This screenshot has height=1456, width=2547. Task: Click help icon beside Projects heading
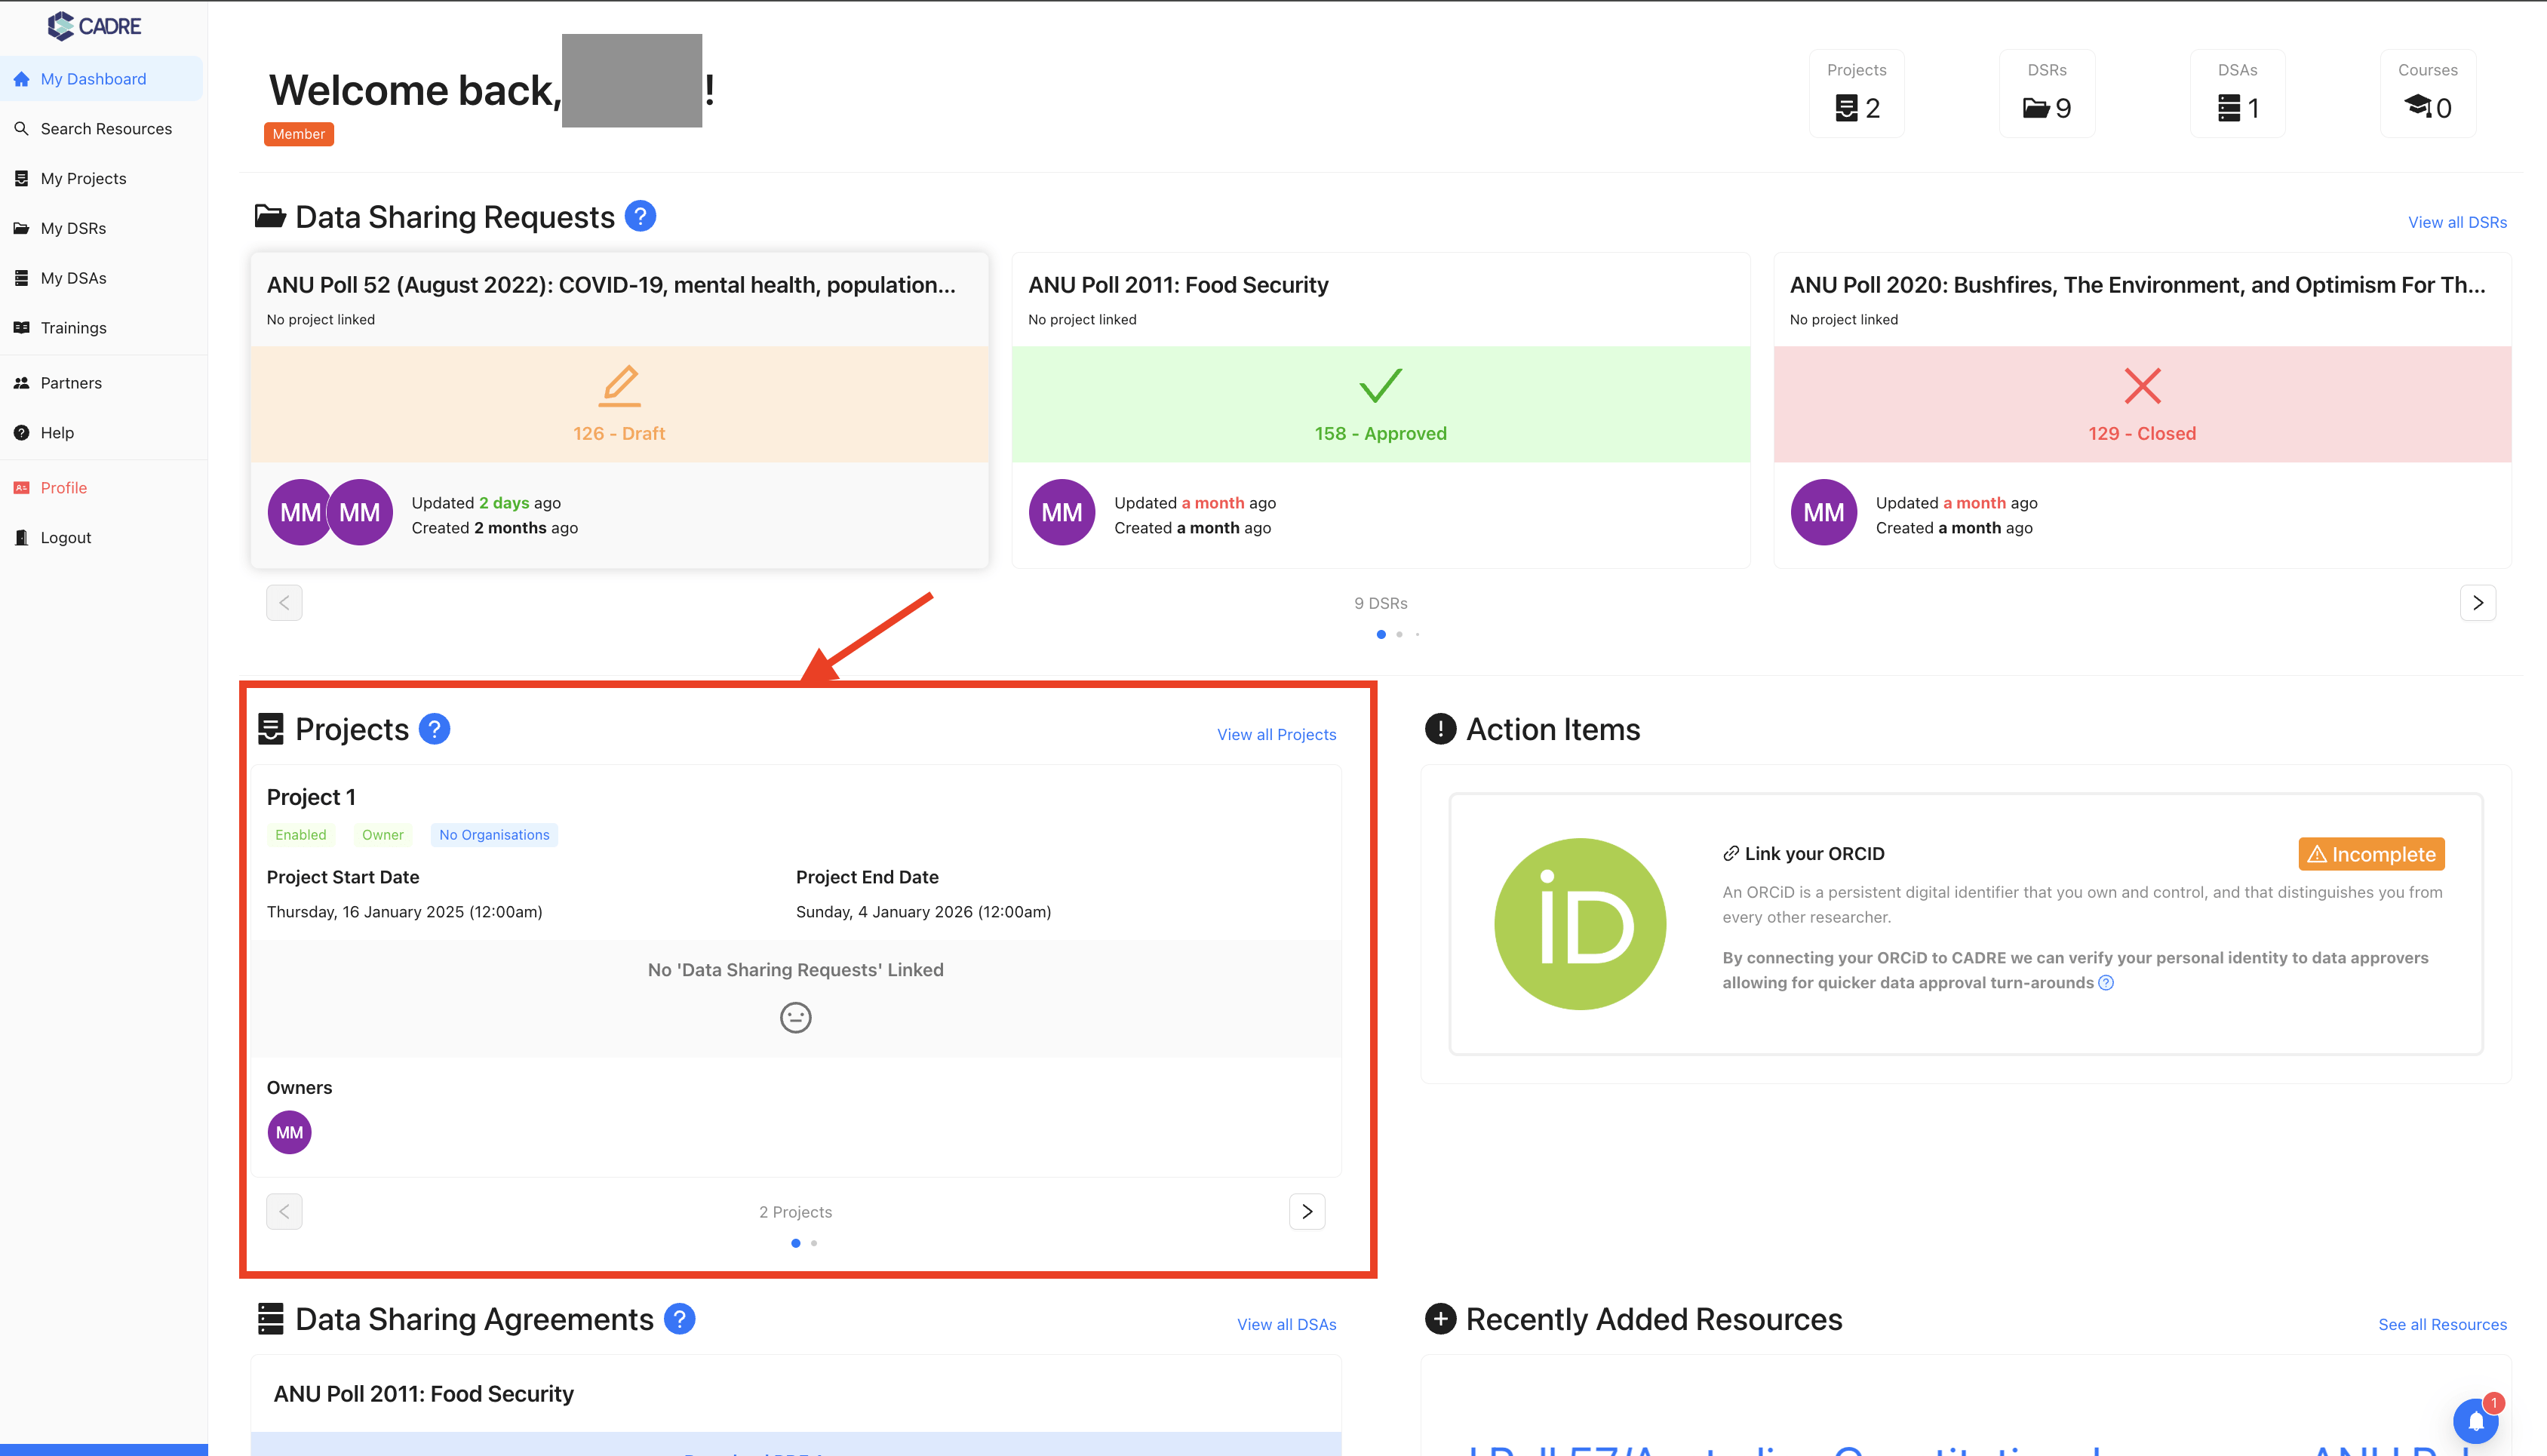(x=434, y=729)
